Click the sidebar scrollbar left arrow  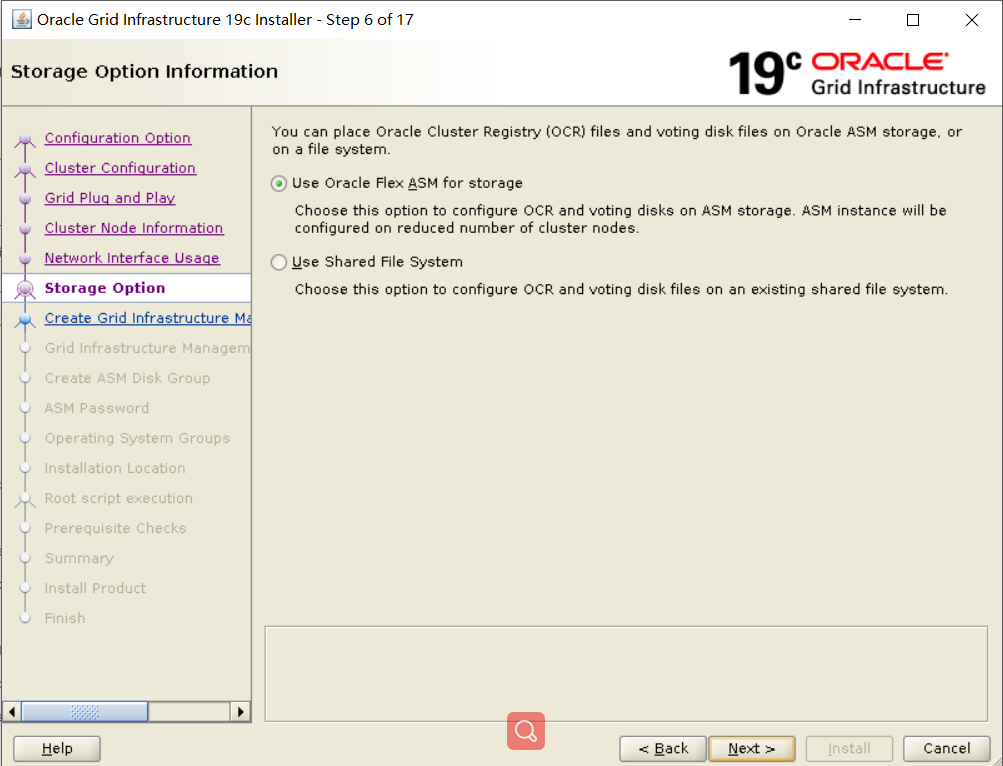pos(12,712)
